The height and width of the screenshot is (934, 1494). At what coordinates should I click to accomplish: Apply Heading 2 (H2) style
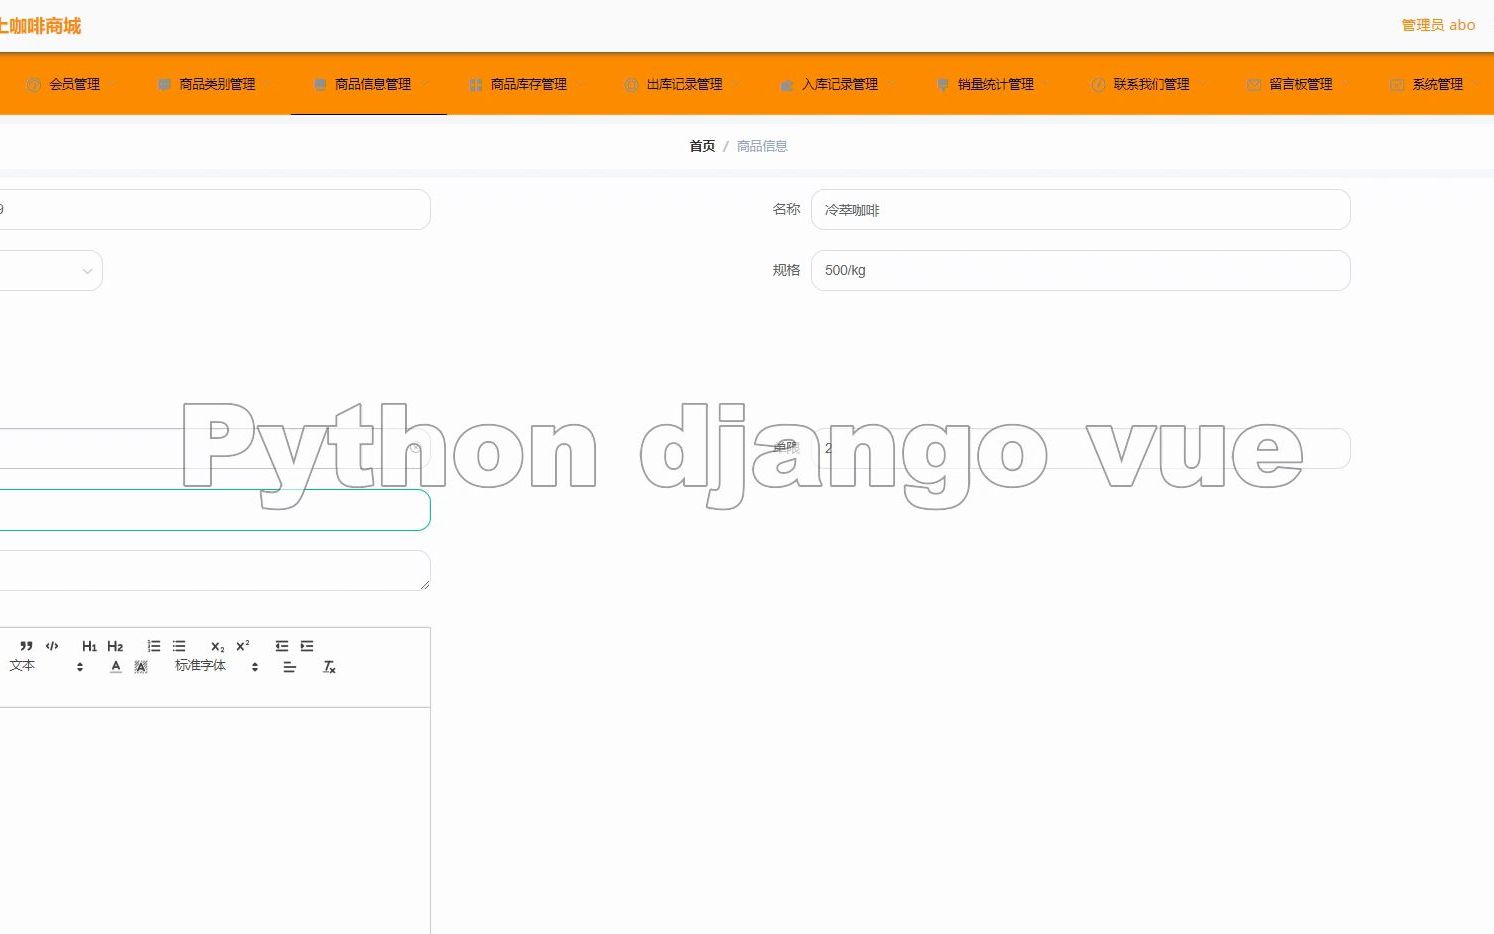coord(115,646)
